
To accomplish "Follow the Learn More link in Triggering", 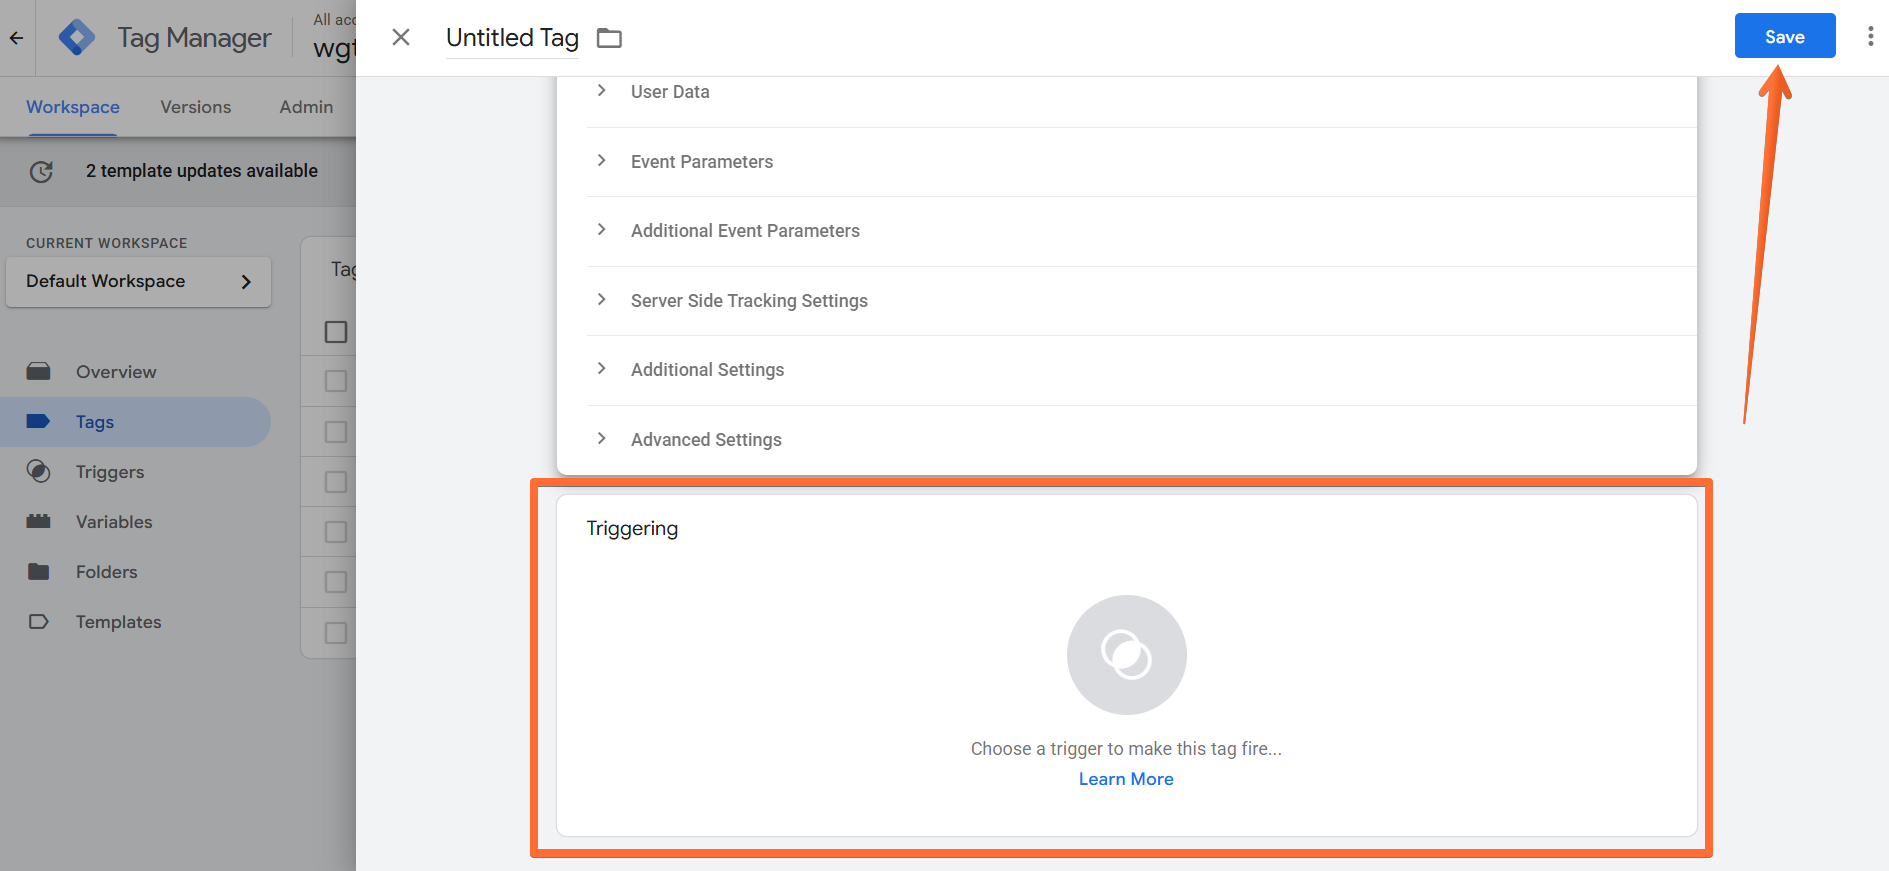I will tap(1126, 779).
